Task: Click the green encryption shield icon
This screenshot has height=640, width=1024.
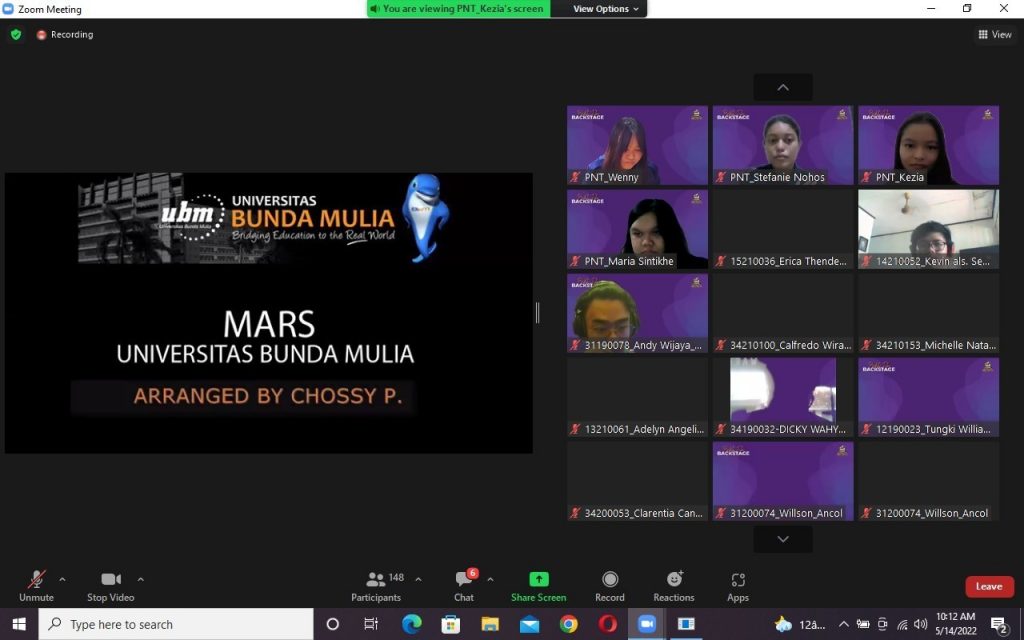Action: tap(16, 35)
